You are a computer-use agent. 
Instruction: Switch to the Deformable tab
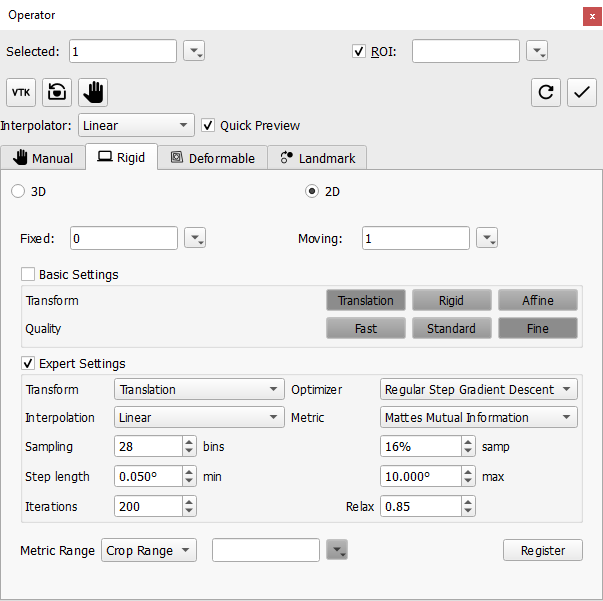pos(212,158)
